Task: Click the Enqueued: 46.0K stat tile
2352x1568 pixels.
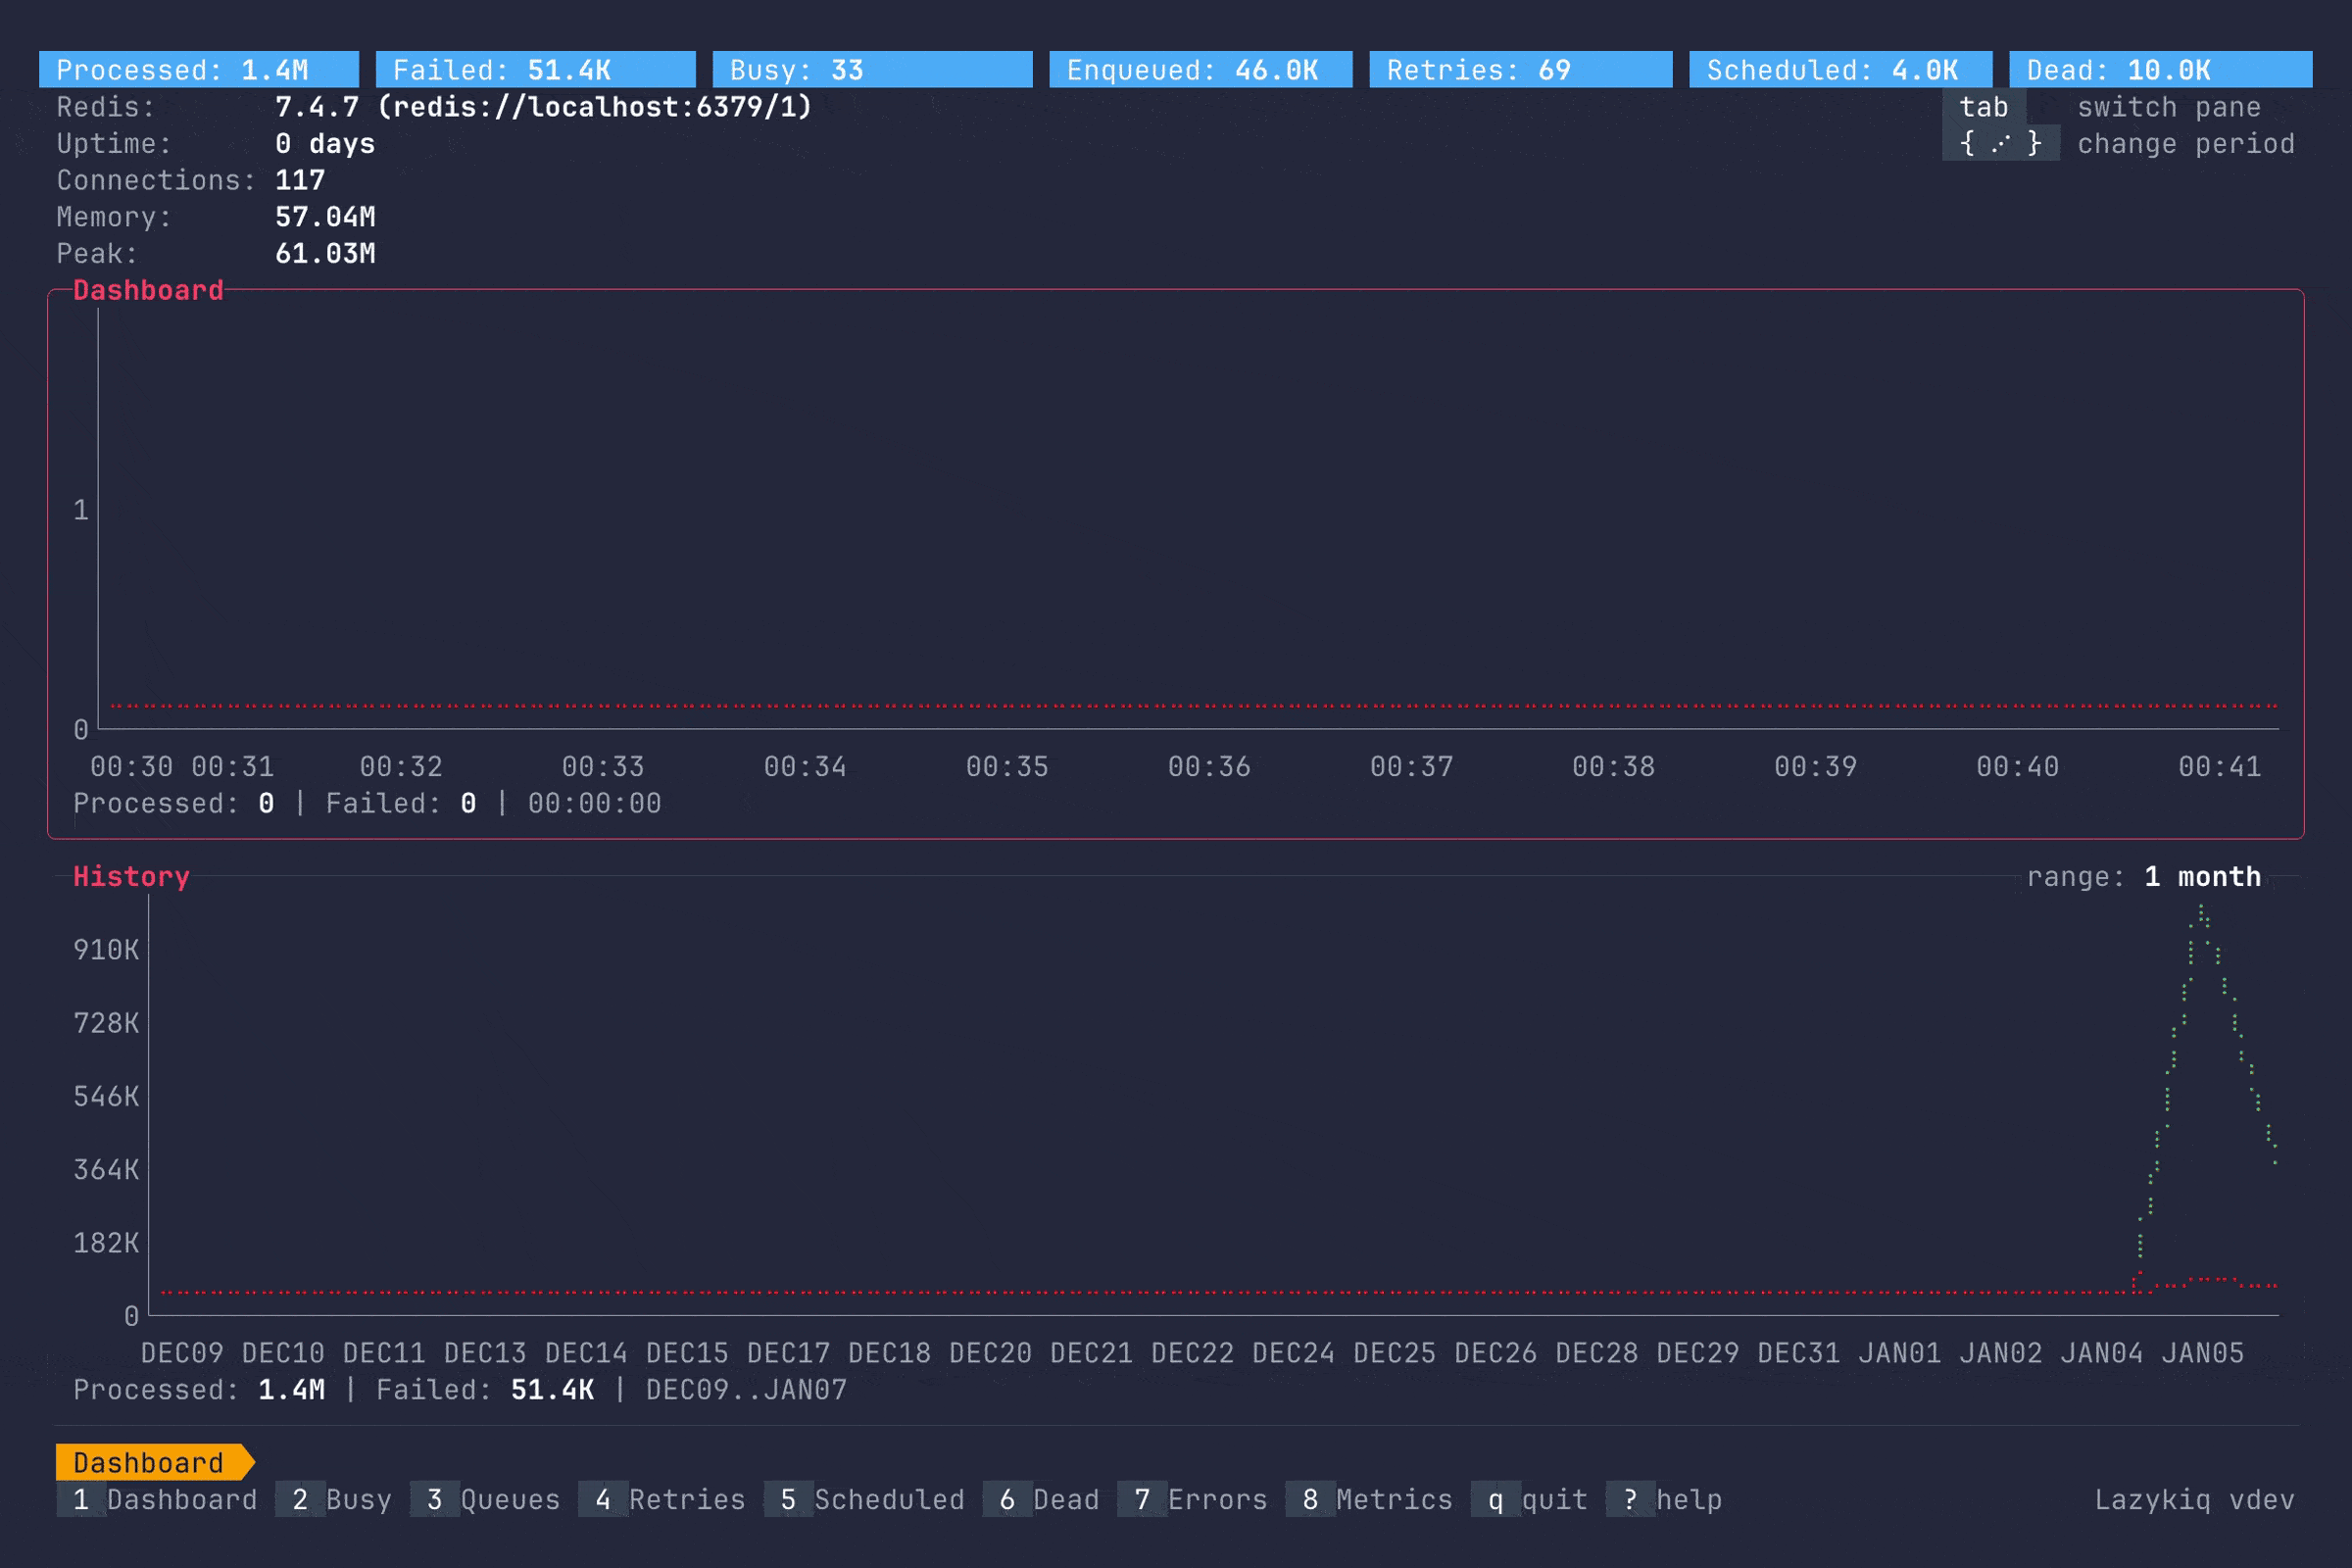Action: [x=1198, y=69]
